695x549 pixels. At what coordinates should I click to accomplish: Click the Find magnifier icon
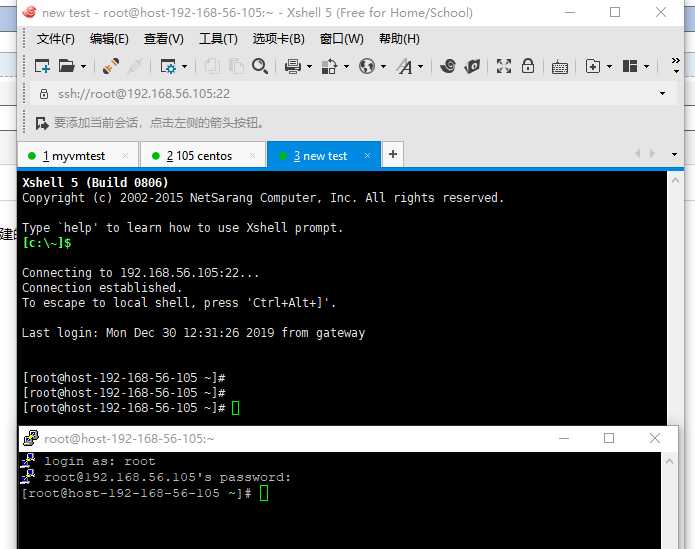pyautogui.click(x=260, y=66)
